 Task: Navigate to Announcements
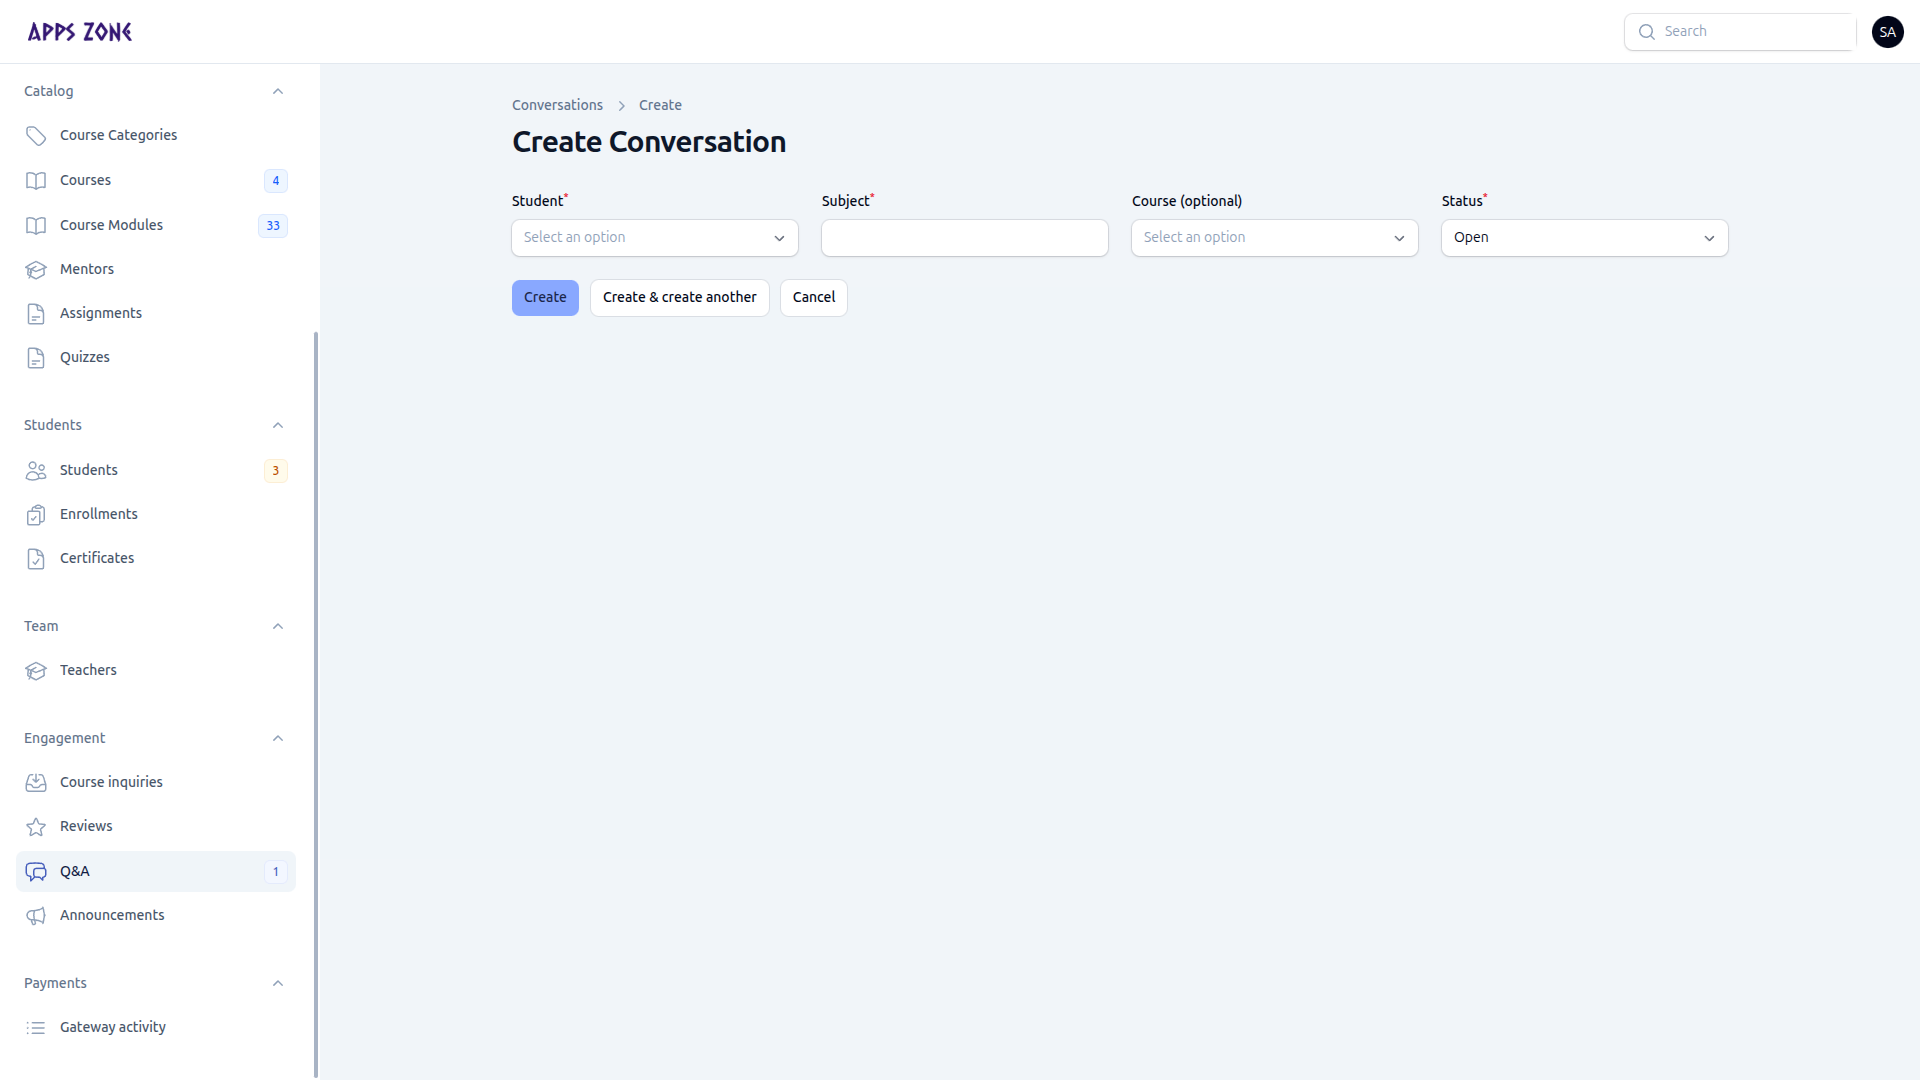coord(156,916)
